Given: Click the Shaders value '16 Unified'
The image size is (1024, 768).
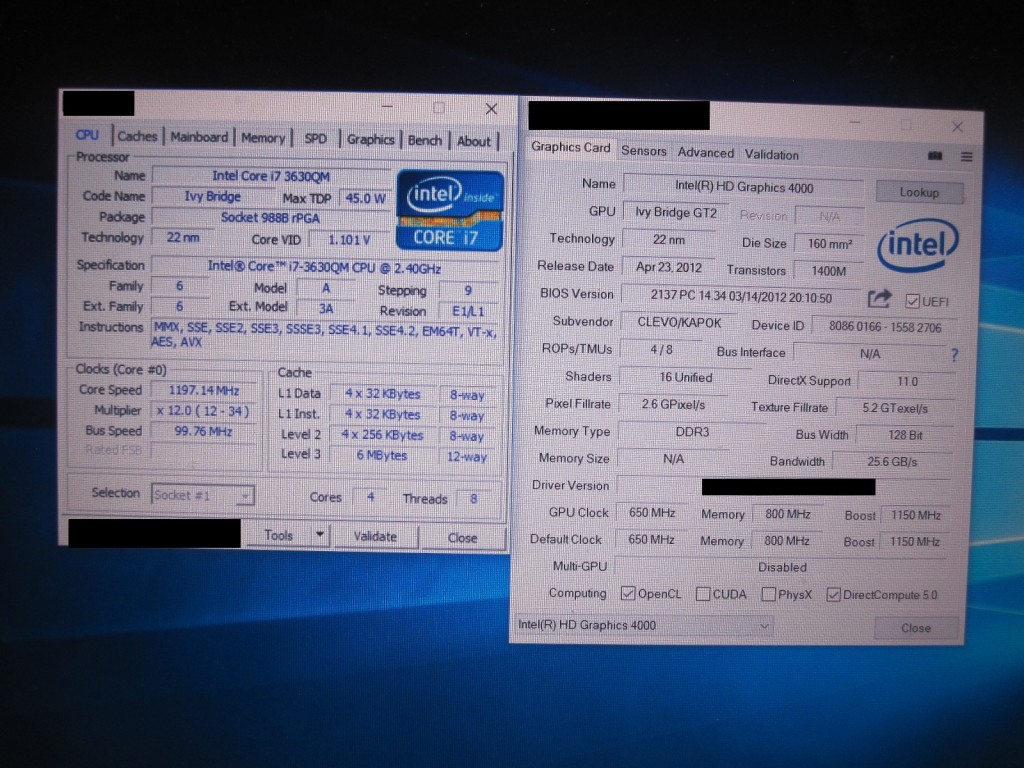Looking at the screenshot, I should [x=686, y=377].
